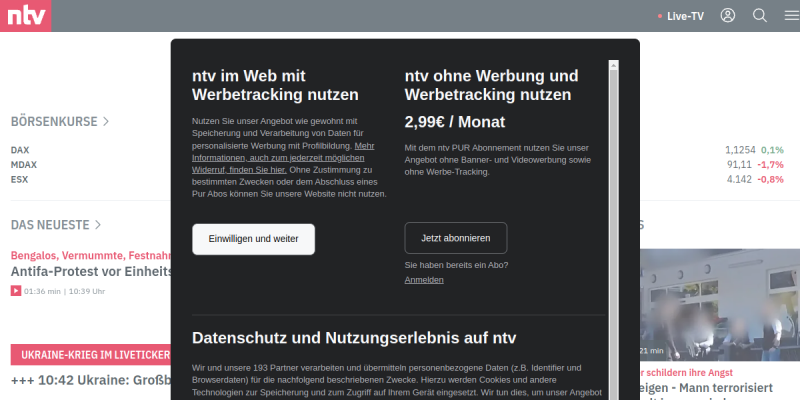Click the '01:36 min | 10:39 Uhr' timestamp
This screenshot has height=400, width=800.
(x=64, y=291)
